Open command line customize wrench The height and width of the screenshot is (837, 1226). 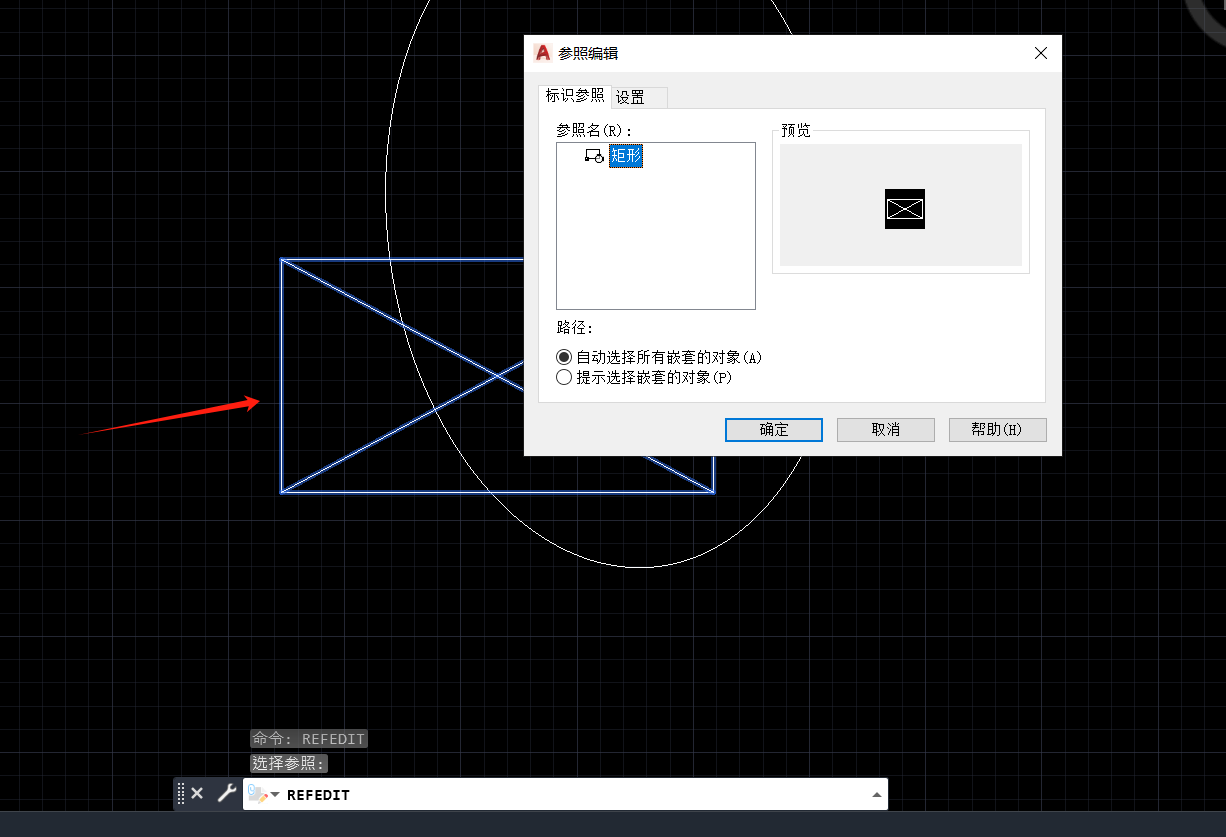[226, 794]
